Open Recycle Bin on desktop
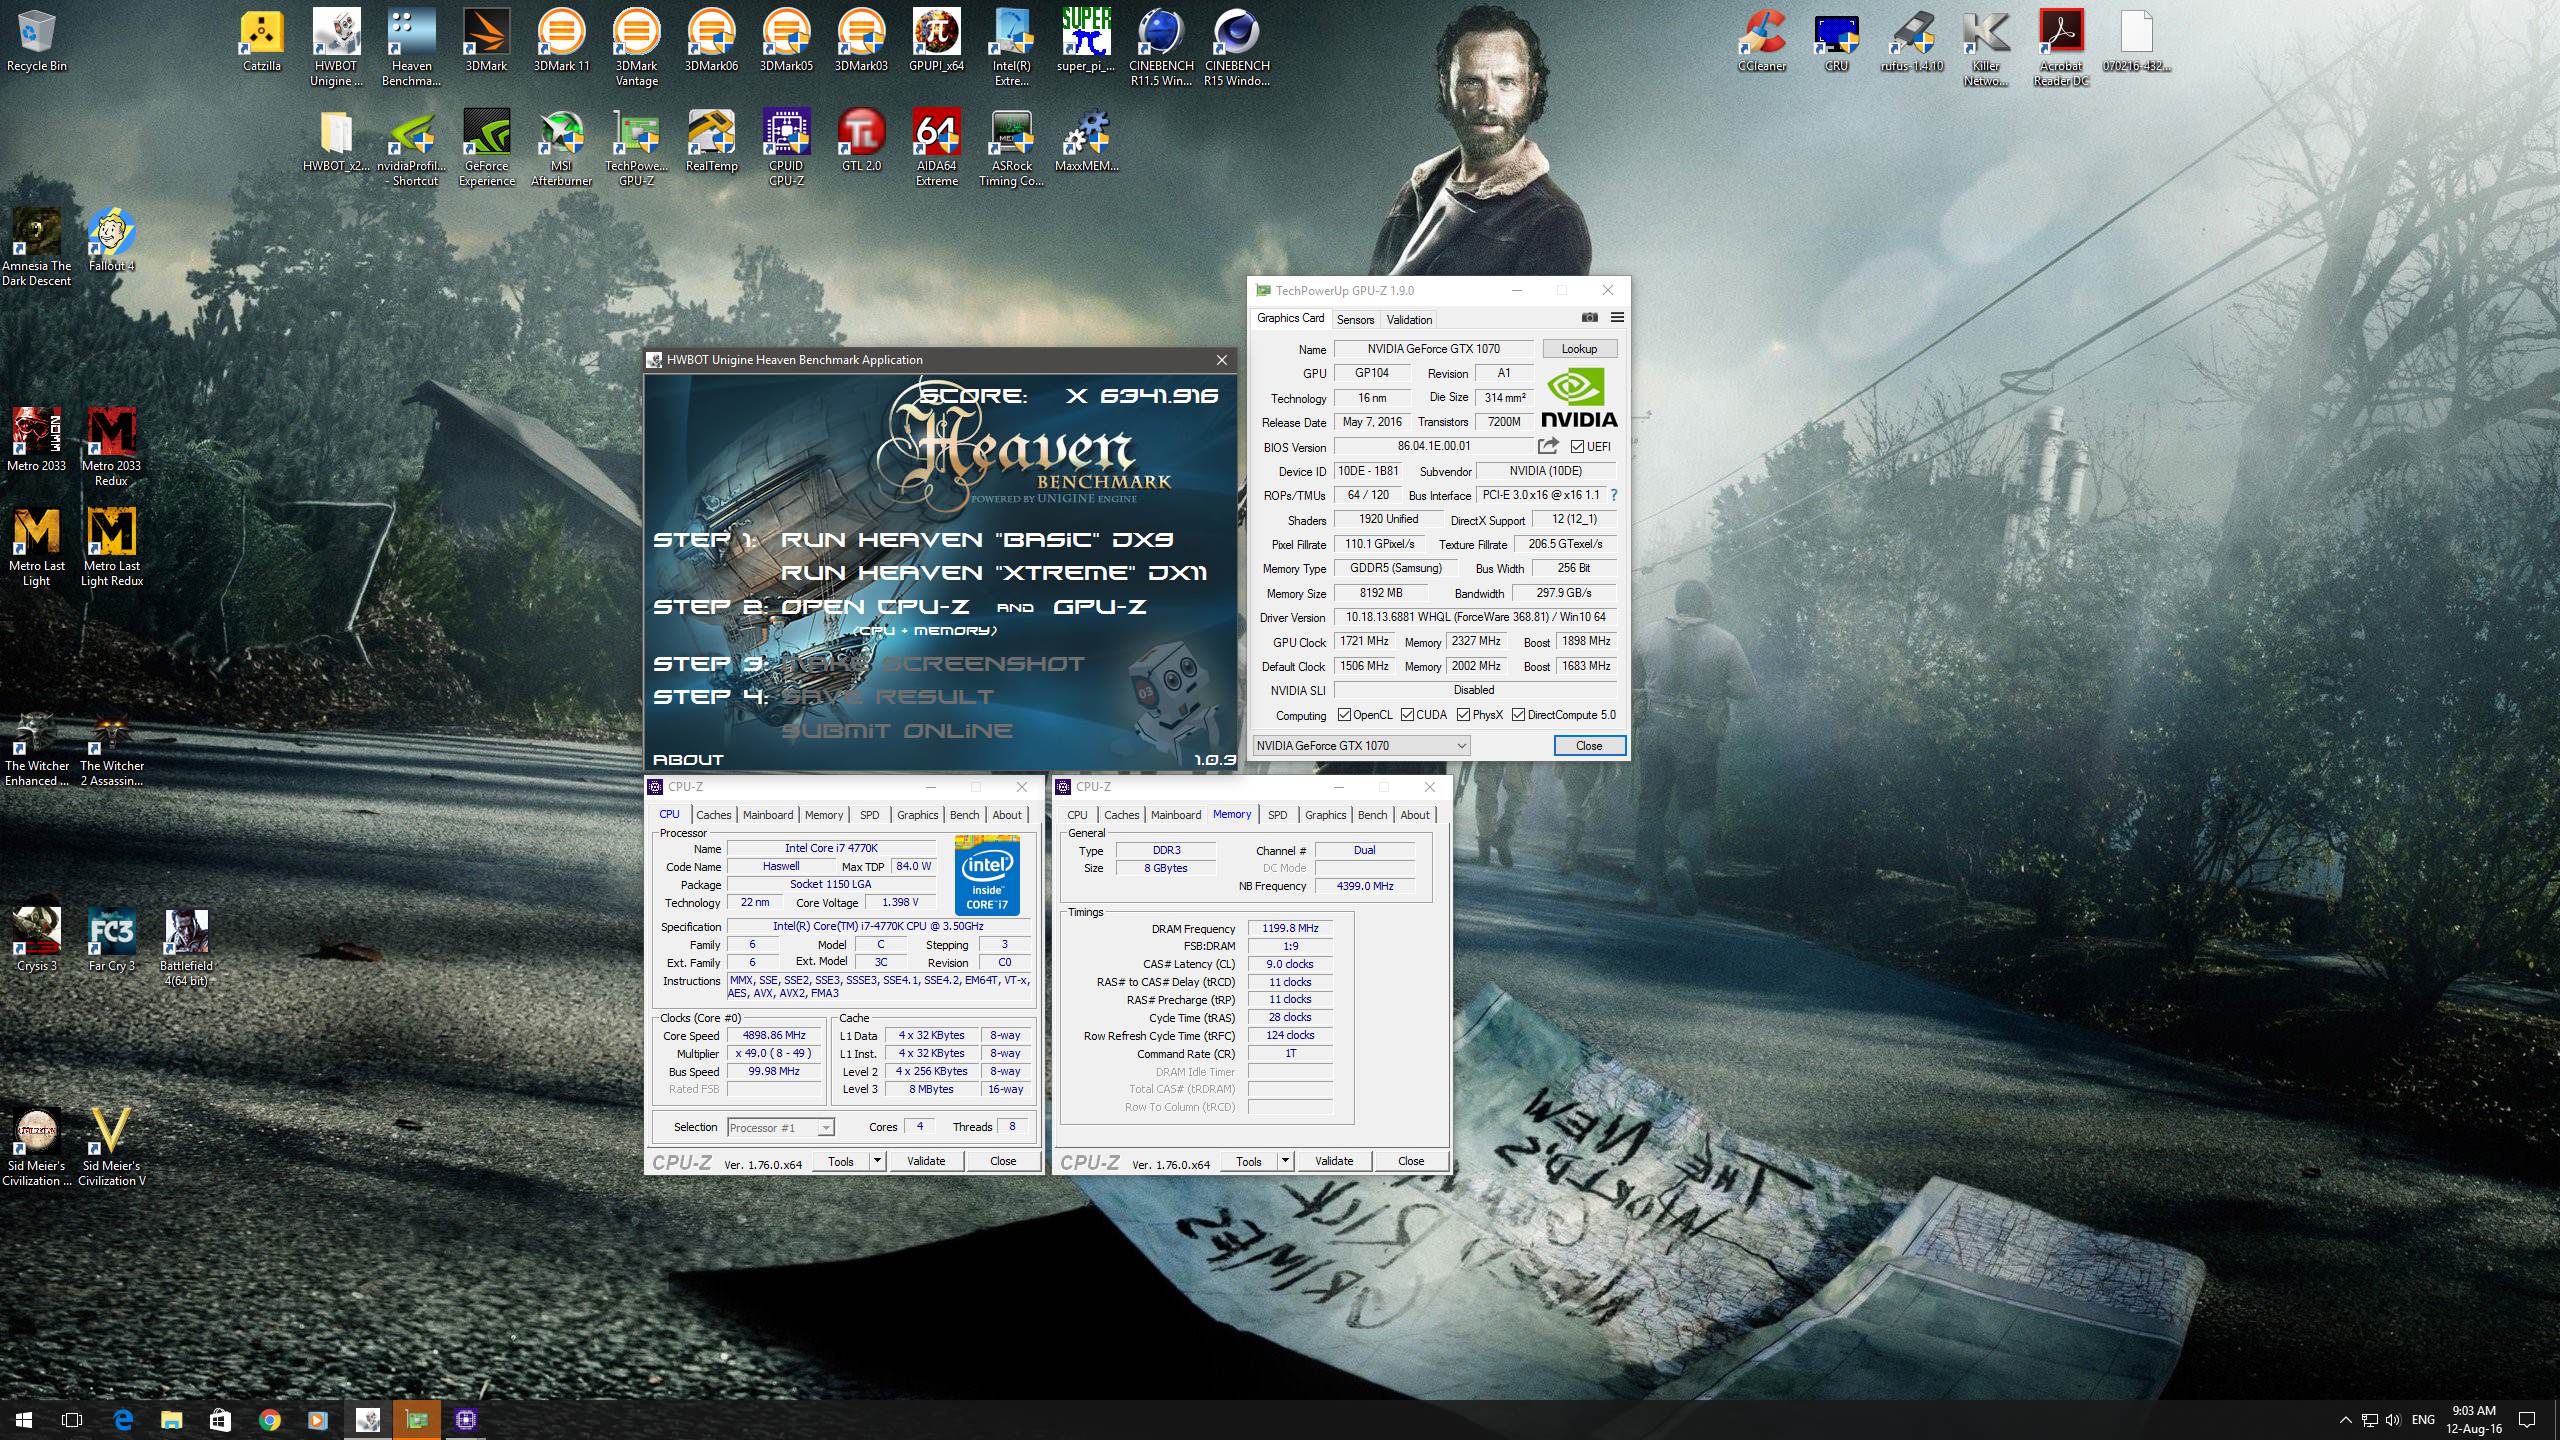 pos(36,42)
